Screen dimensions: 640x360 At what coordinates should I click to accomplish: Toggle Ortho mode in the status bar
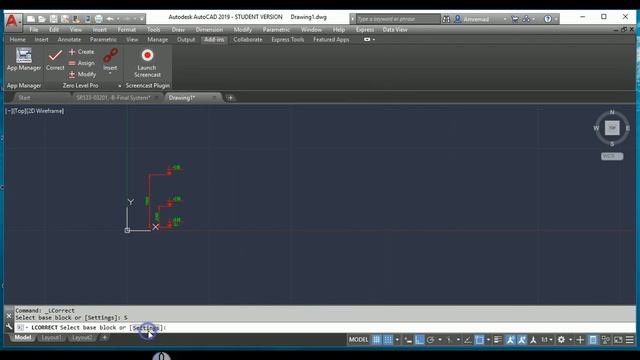pyautogui.click(x=419, y=340)
